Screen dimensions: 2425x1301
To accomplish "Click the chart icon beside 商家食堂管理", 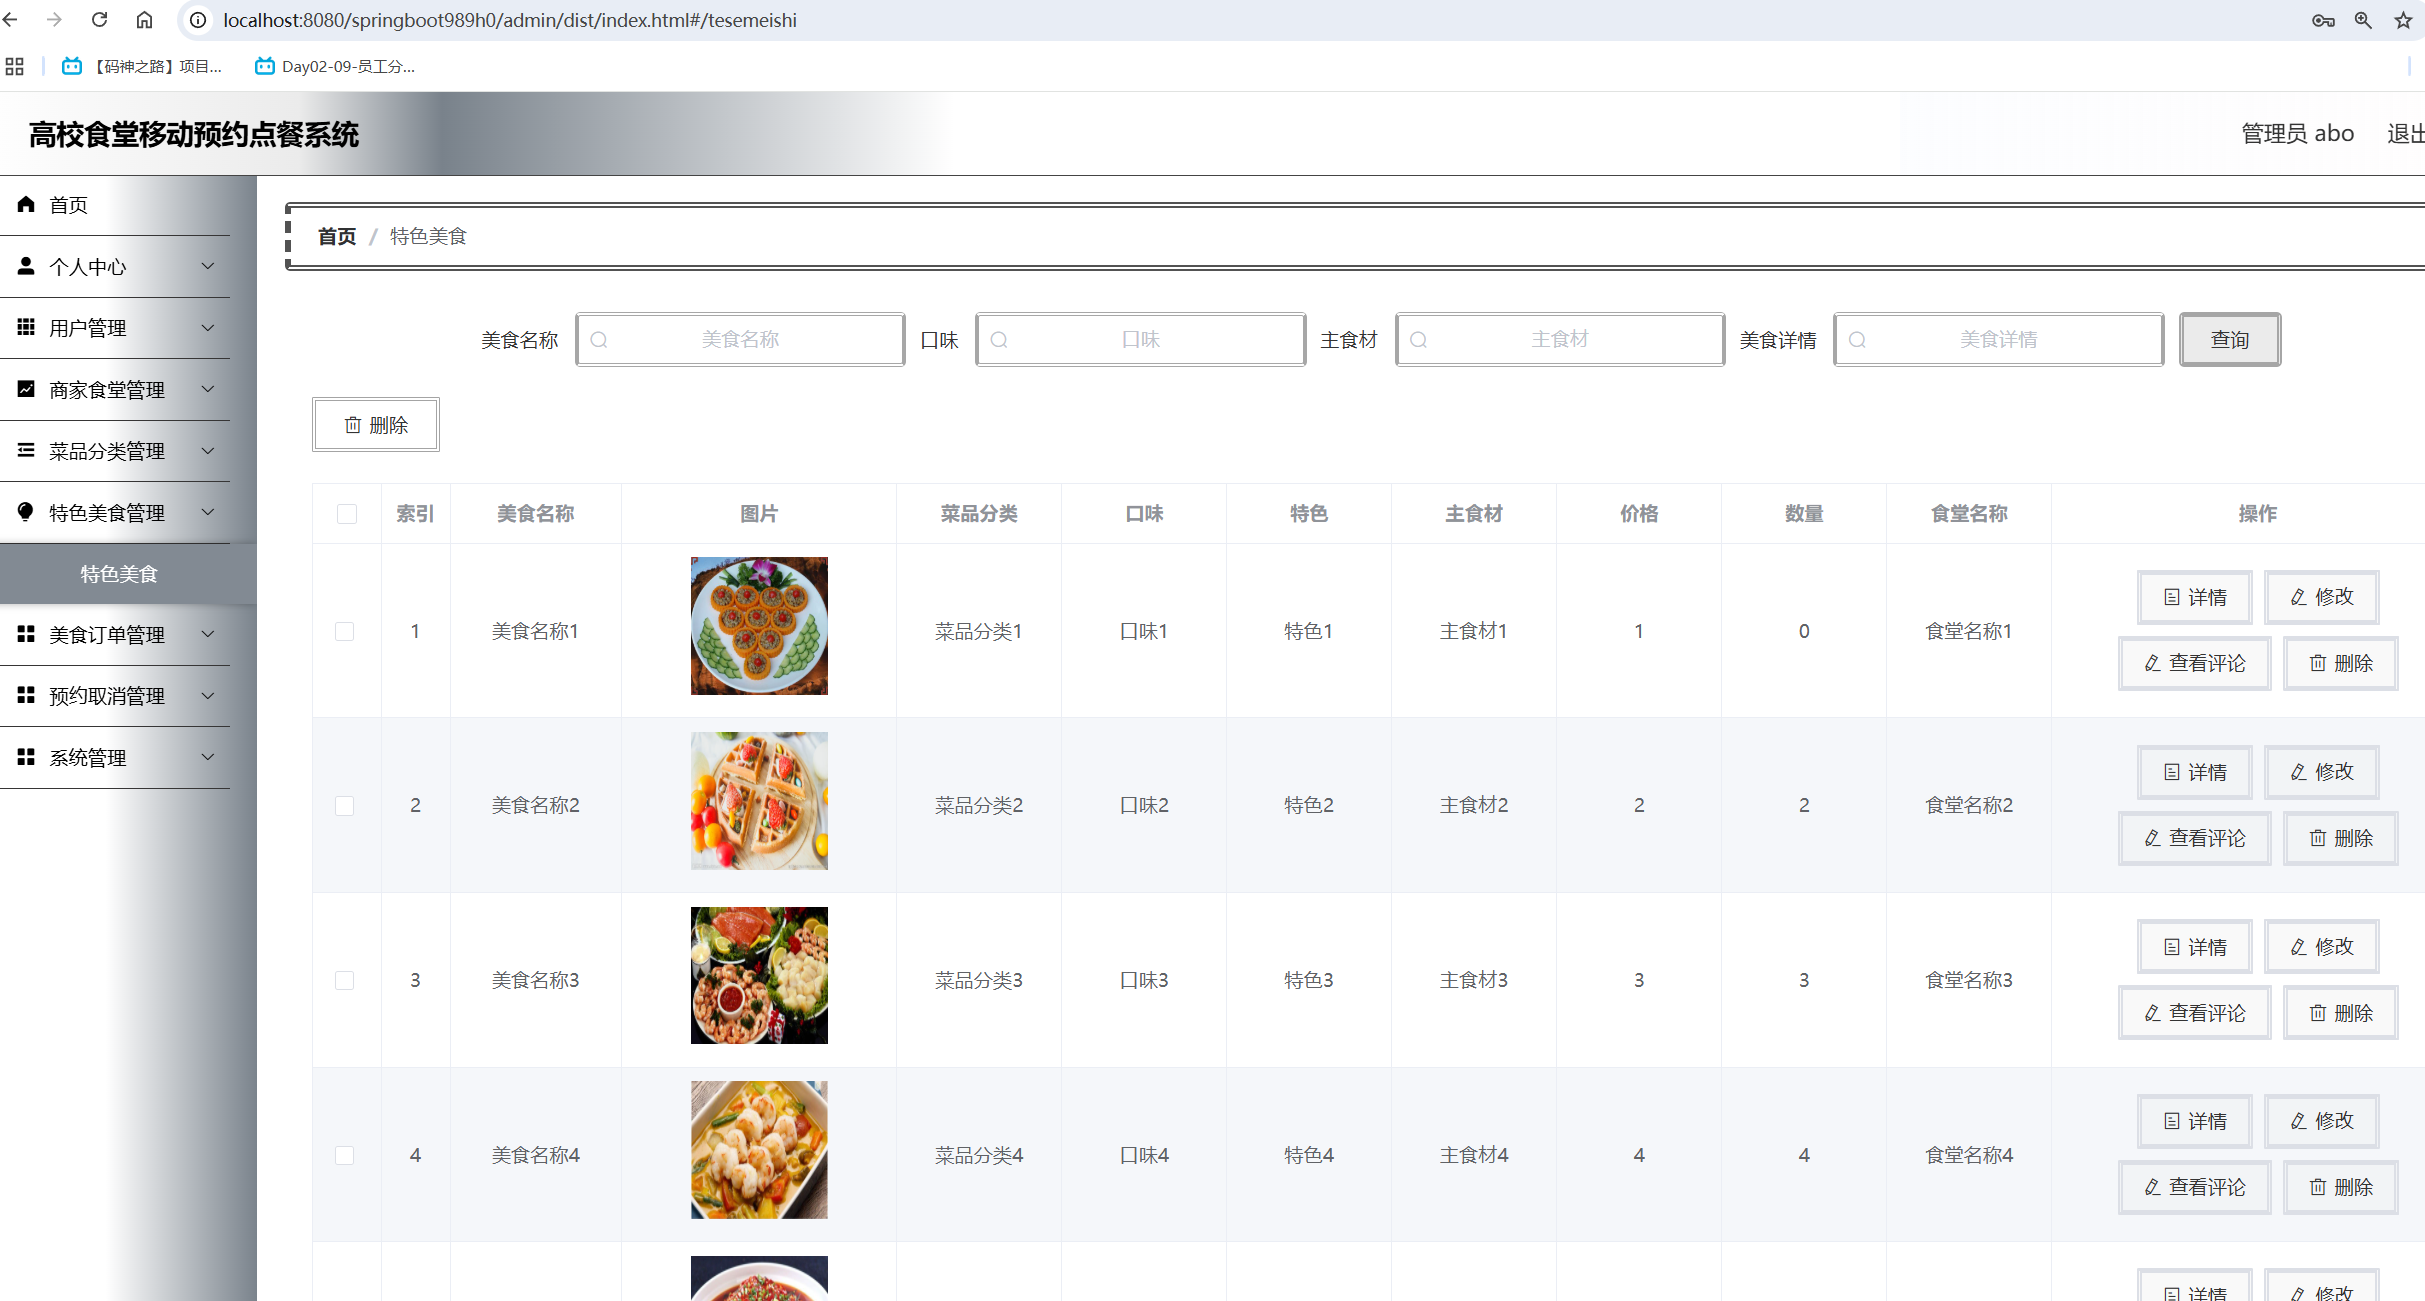I will 26,389.
